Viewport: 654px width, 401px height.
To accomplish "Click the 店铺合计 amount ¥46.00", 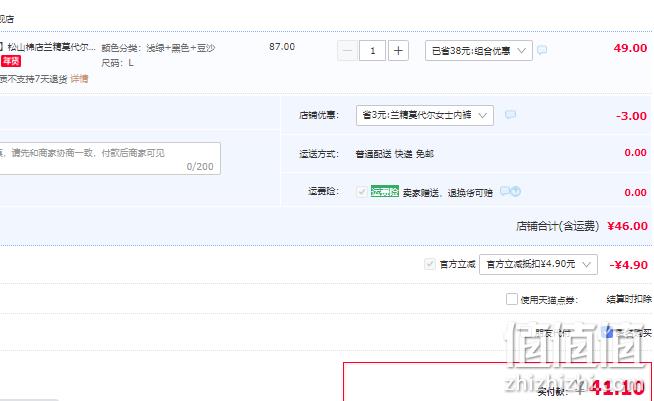I will [x=627, y=226].
